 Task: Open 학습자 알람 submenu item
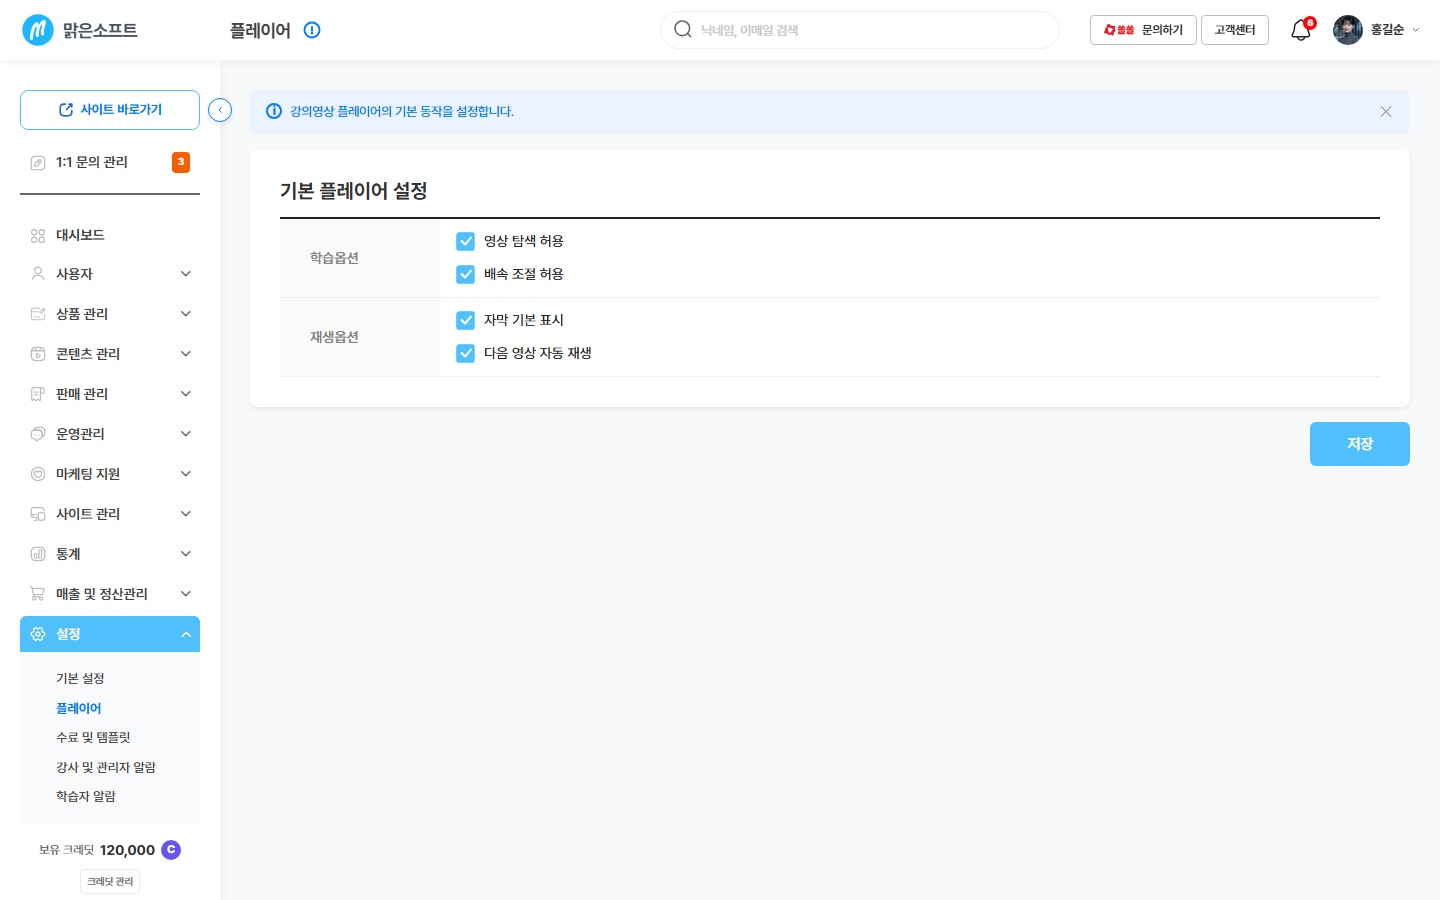(86, 796)
